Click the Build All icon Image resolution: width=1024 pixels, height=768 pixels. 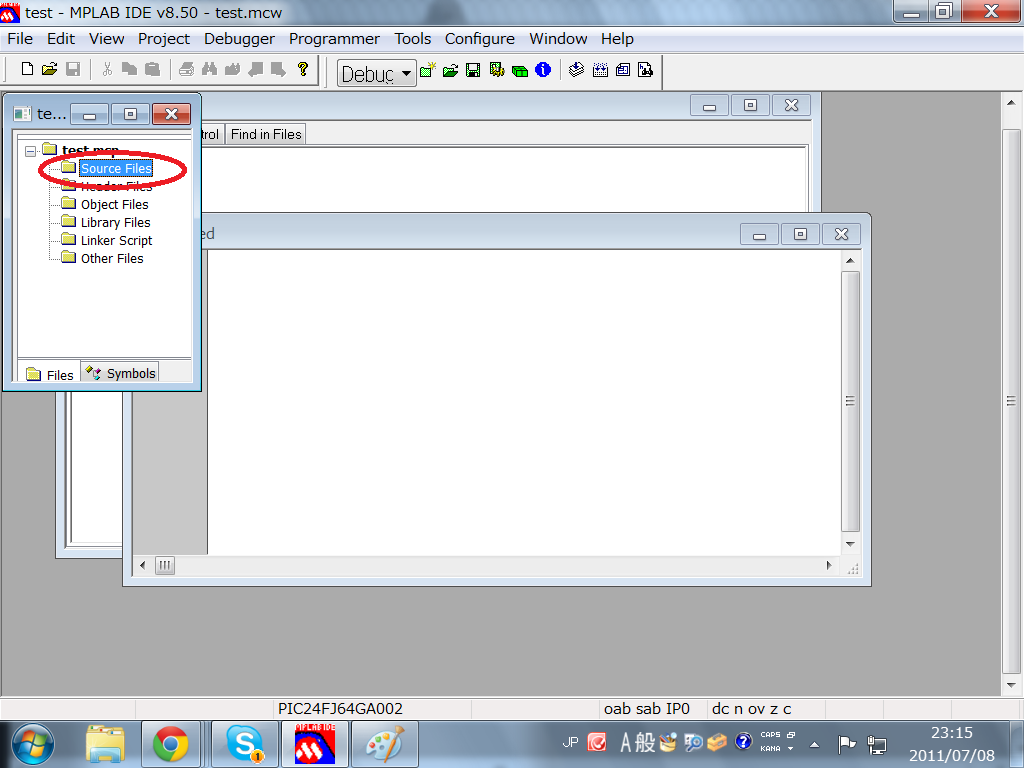(x=600, y=70)
